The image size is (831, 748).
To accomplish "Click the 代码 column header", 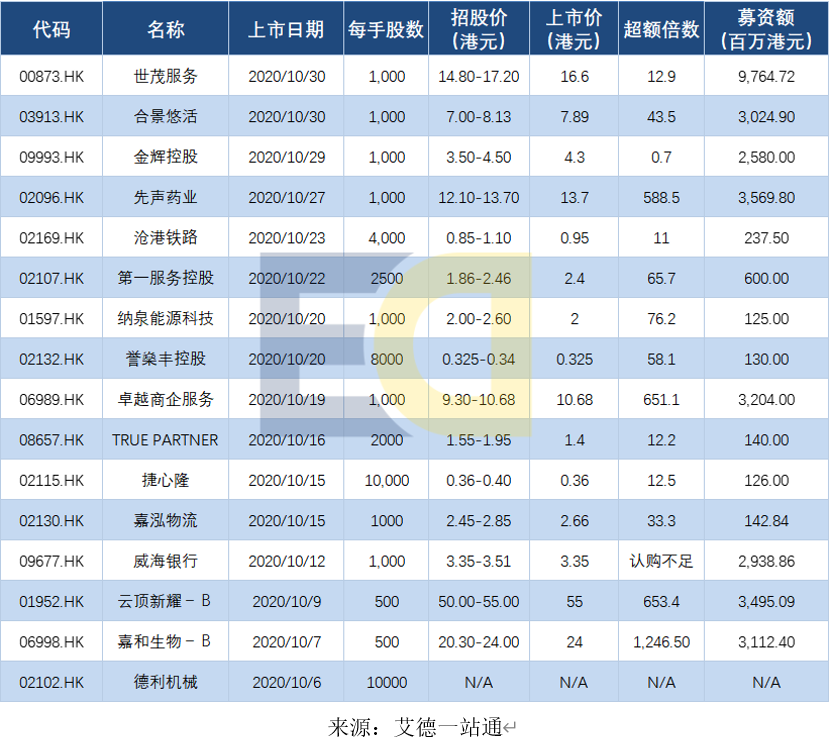I will tap(51, 29).
